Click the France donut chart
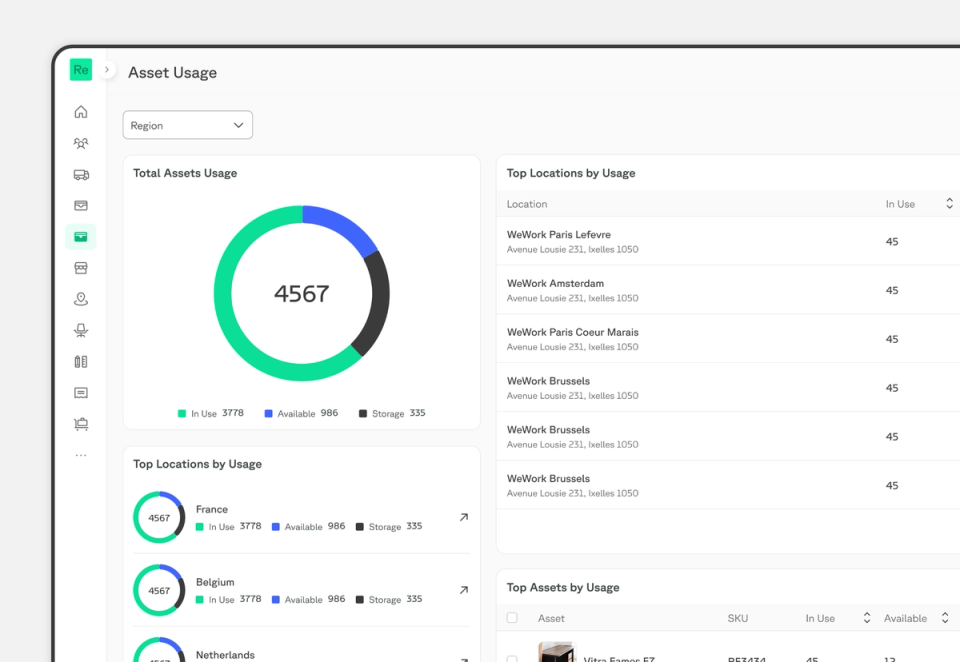960x662 pixels. [159, 517]
